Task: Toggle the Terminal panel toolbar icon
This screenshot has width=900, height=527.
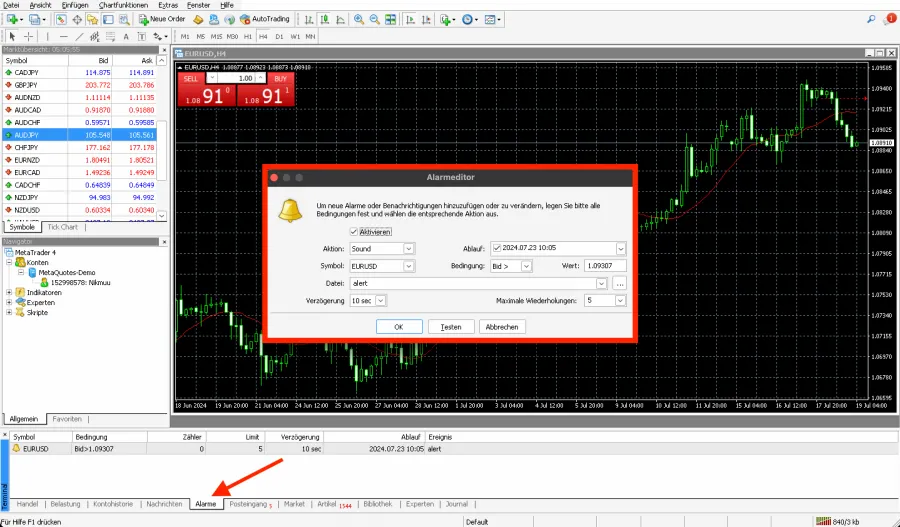Action: [x=108, y=20]
